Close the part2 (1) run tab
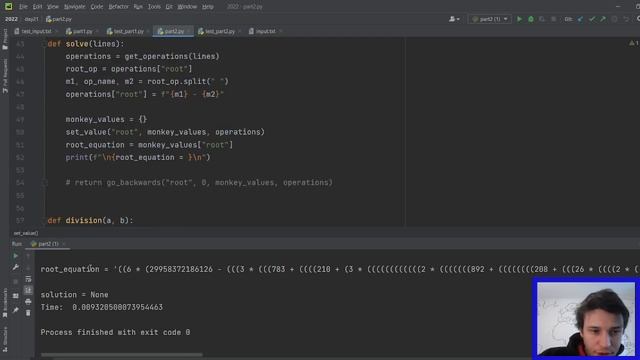Image resolution: width=640 pixels, height=360 pixels. (x=64, y=244)
